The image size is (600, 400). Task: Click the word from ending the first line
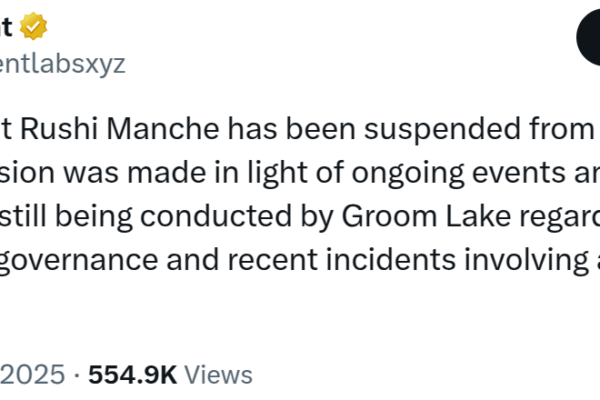tap(562, 129)
